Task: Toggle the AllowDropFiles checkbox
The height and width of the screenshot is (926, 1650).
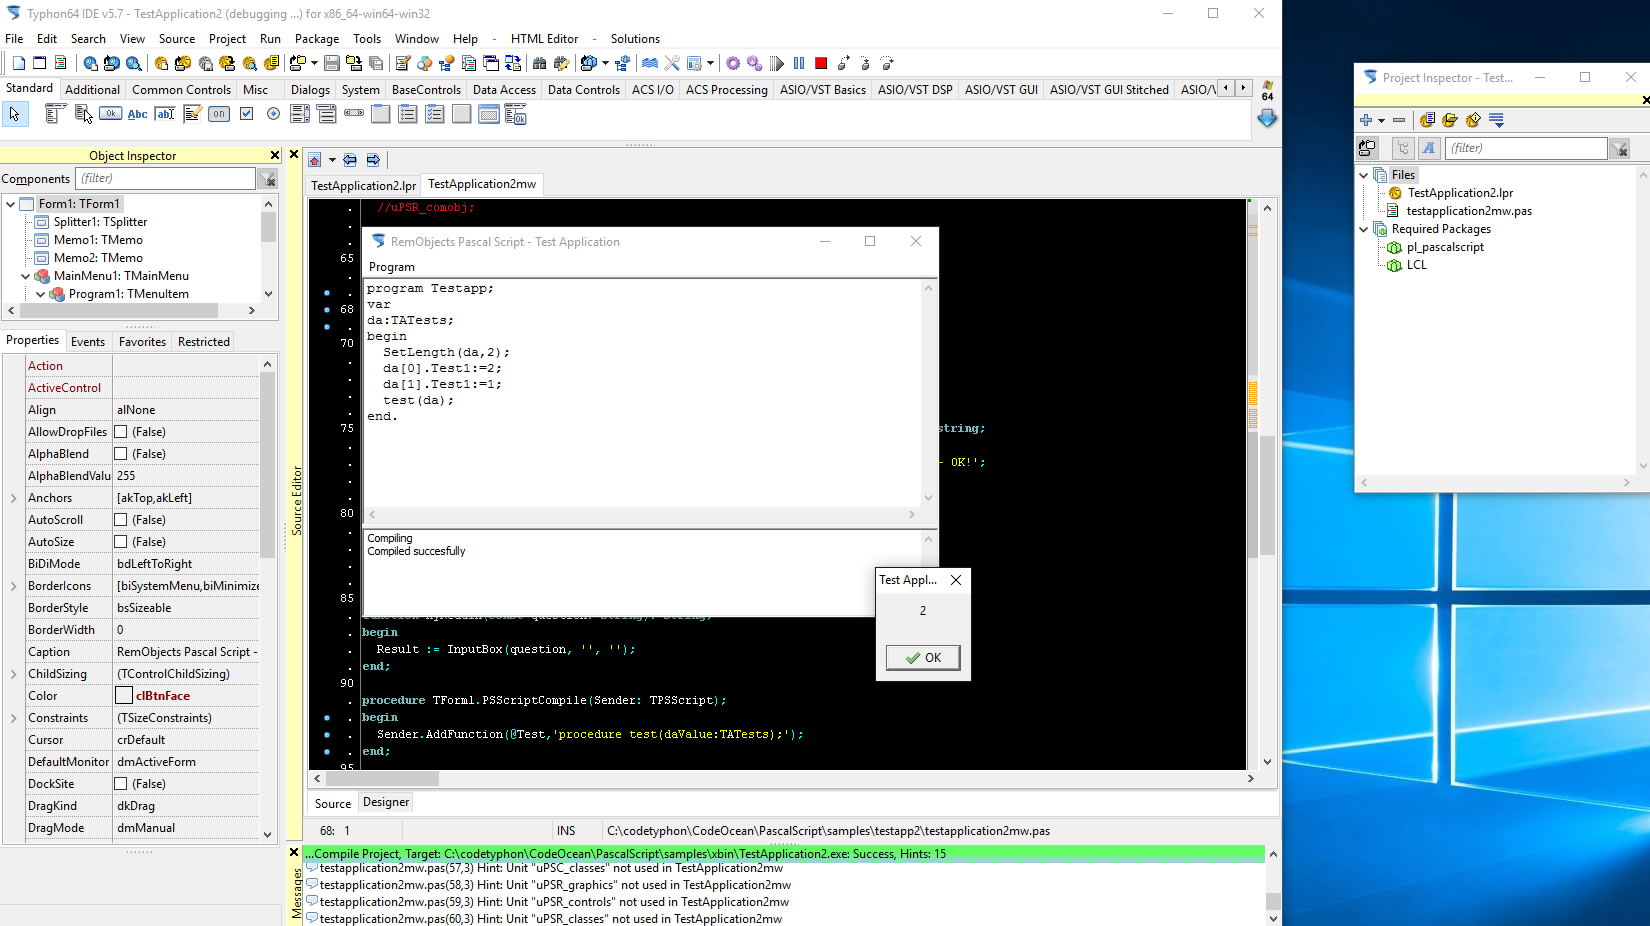Action: (121, 432)
